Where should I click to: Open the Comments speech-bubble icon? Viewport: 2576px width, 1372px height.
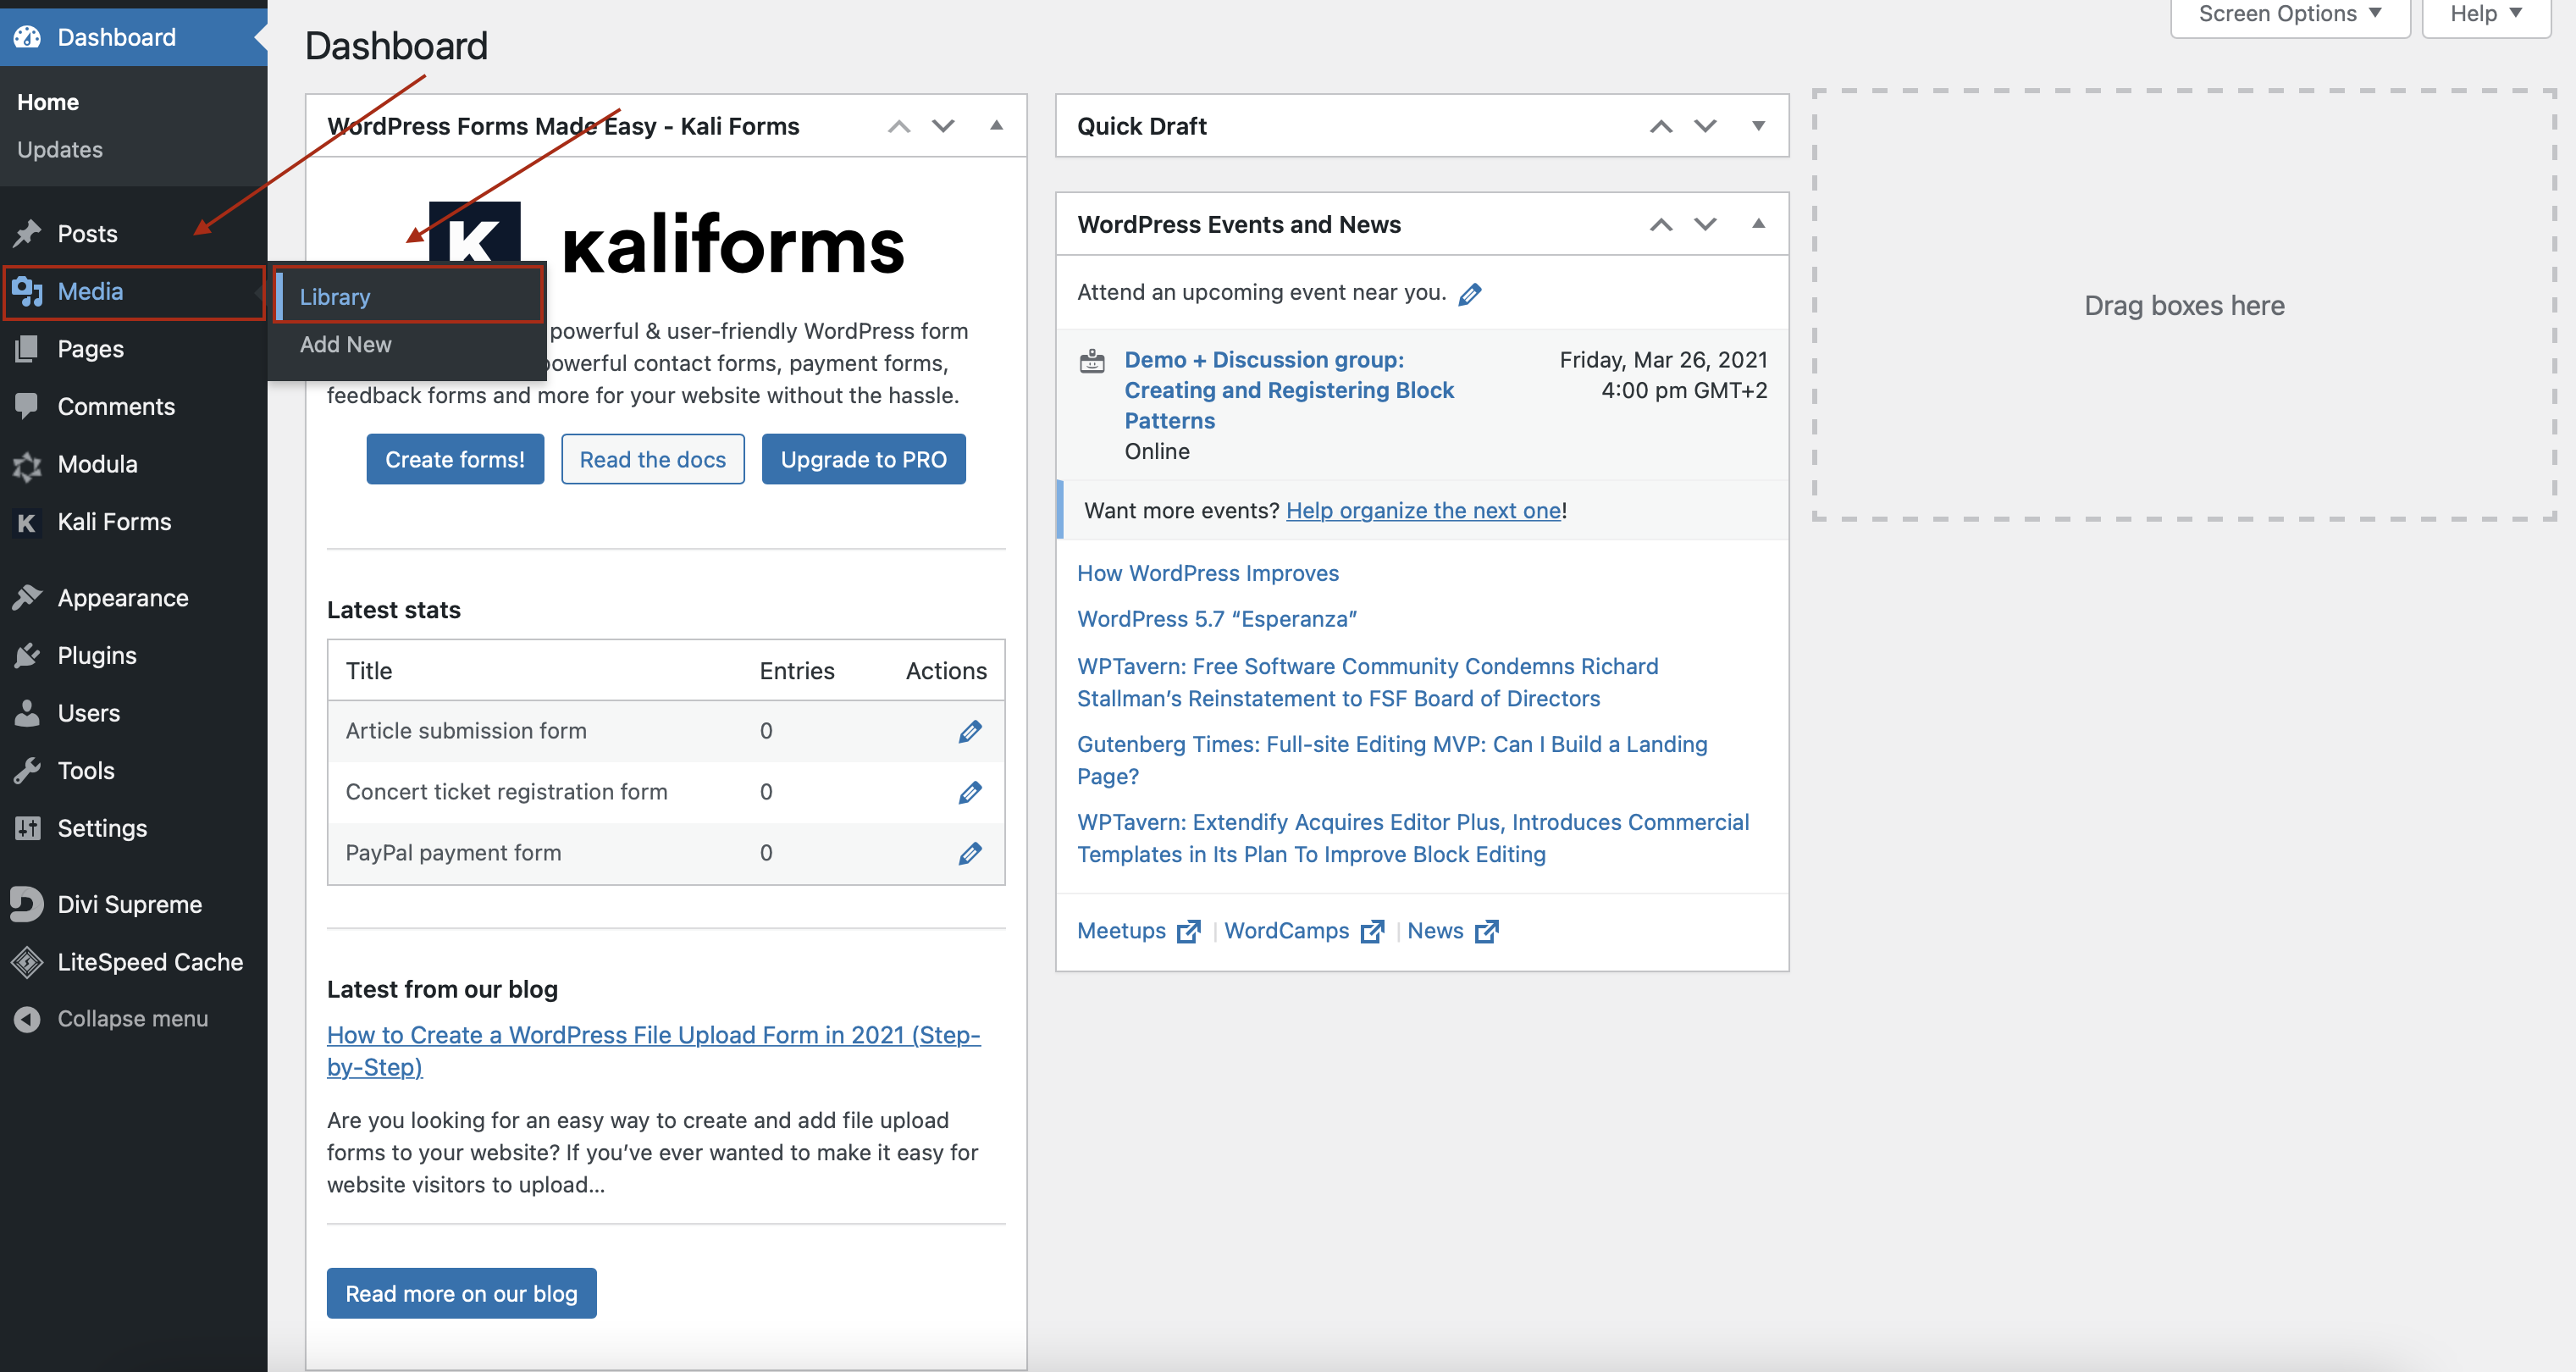[28, 406]
